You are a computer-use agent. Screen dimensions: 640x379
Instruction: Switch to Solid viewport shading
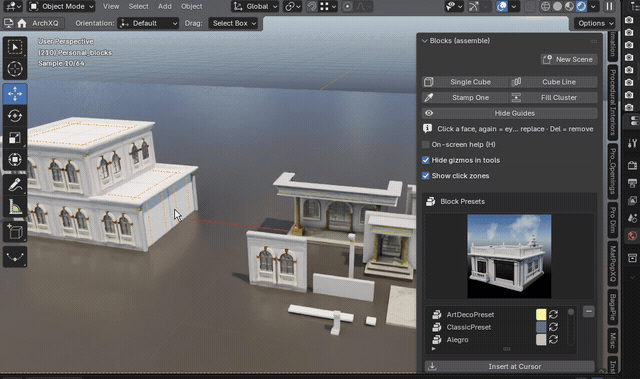[x=557, y=7]
